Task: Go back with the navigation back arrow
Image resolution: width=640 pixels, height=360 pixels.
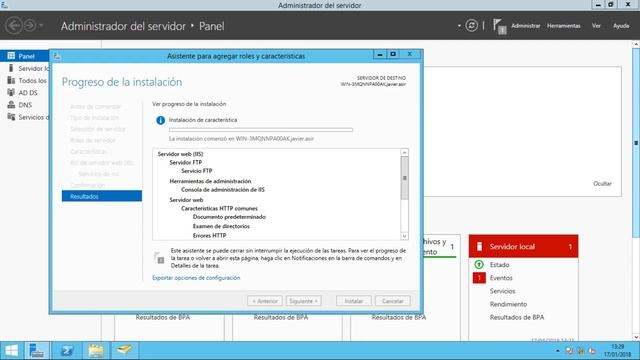Action: (x=14, y=26)
